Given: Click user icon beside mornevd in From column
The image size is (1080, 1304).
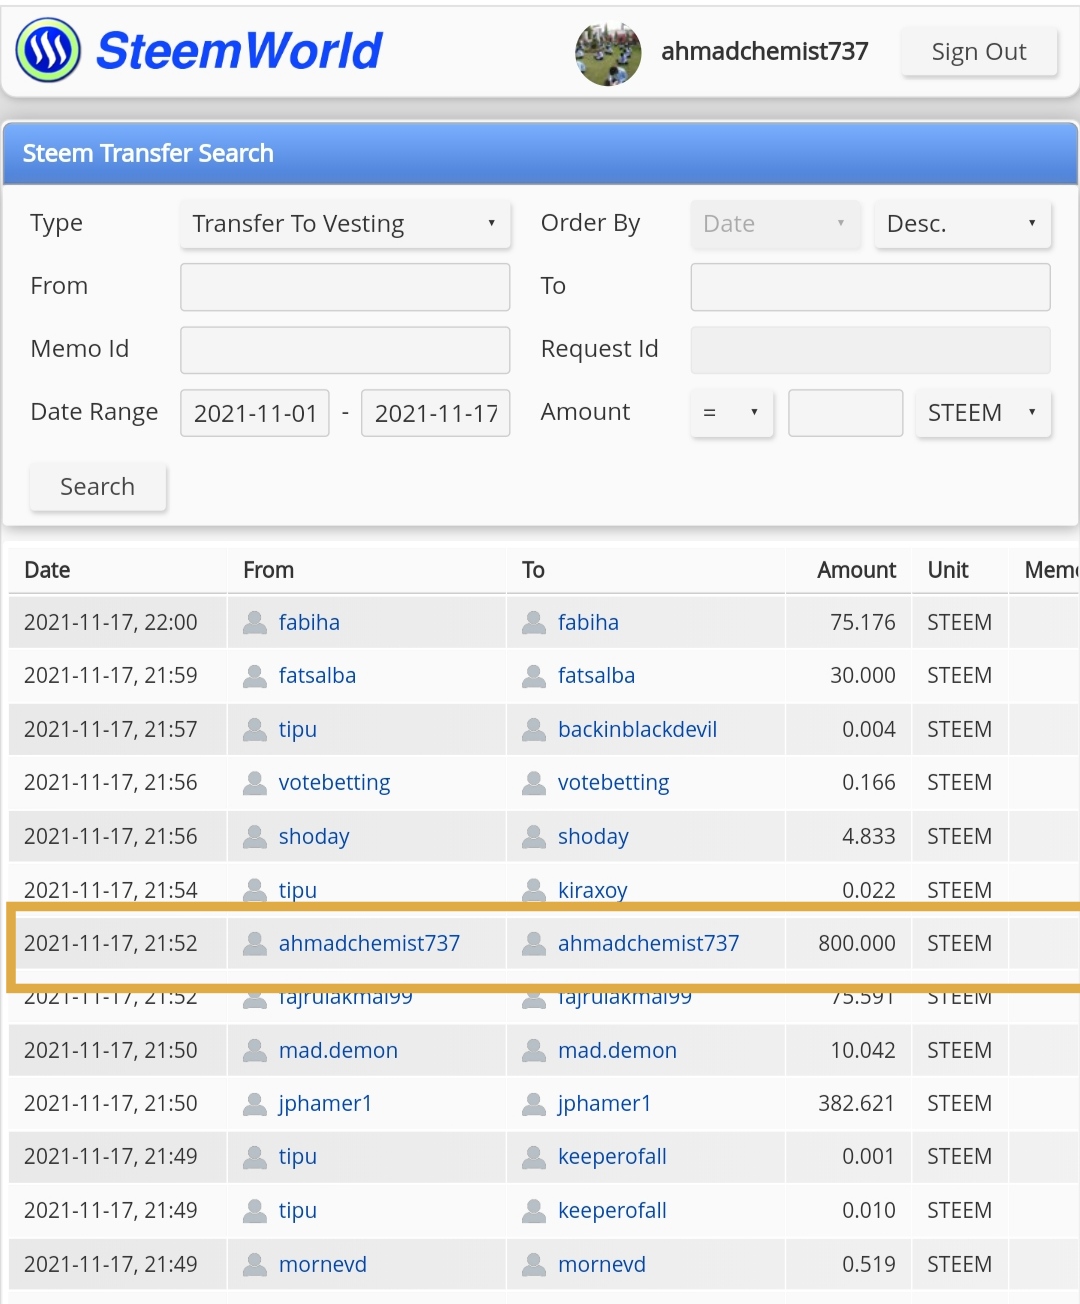Looking at the screenshot, I should 255,1264.
